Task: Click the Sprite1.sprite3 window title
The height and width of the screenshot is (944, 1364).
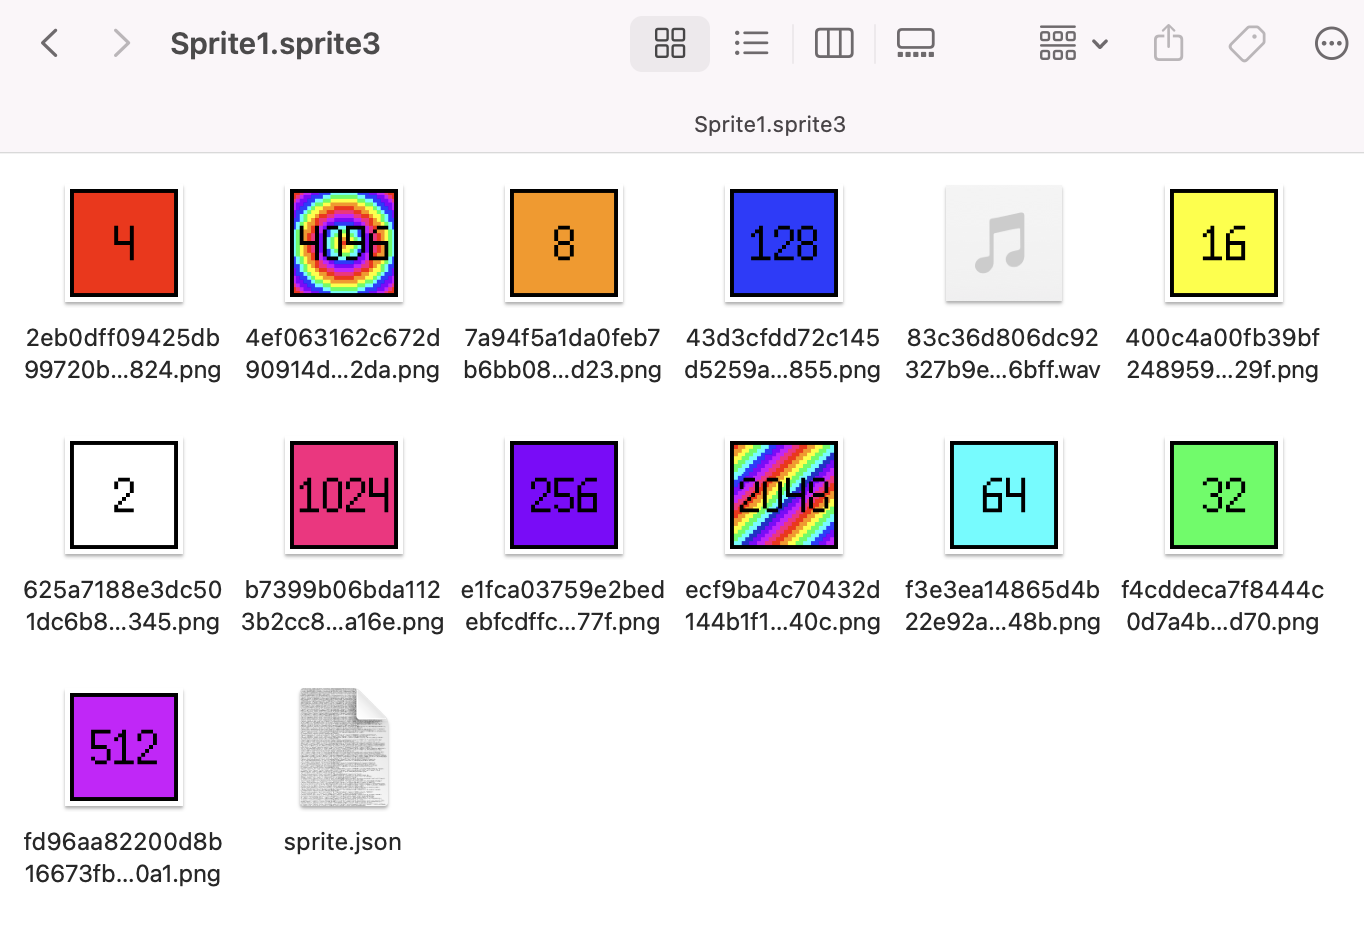Action: (275, 44)
